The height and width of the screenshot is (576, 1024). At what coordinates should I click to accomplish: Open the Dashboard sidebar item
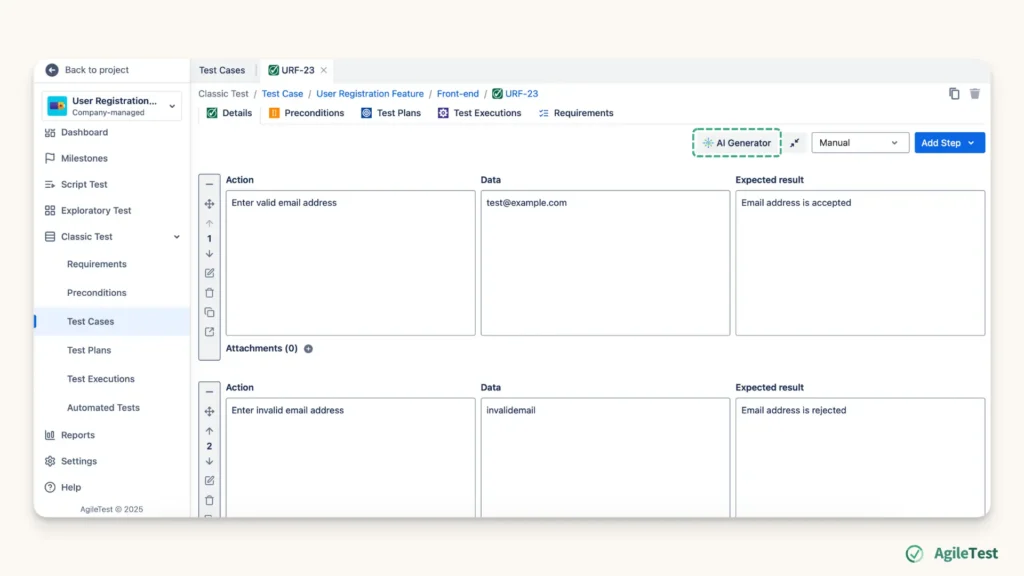[84, 132]
